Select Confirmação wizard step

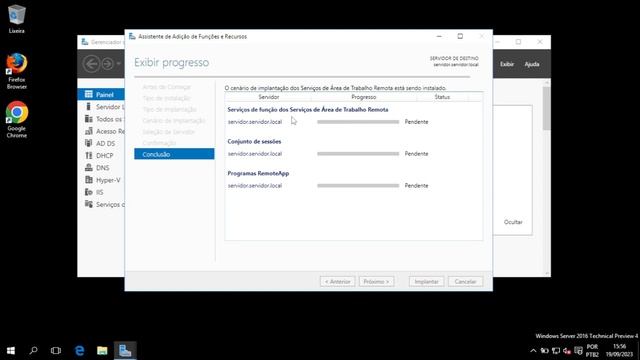[x=159, y=143]
